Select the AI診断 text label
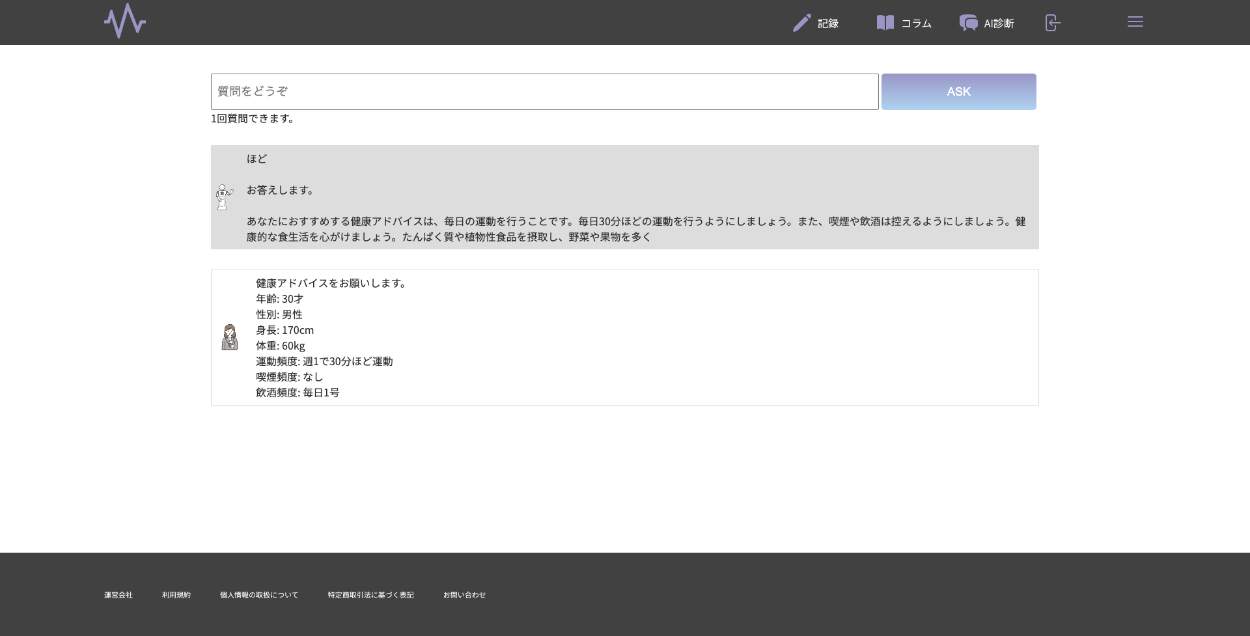Screen dimensions: 1250x636 click(999, 23)
